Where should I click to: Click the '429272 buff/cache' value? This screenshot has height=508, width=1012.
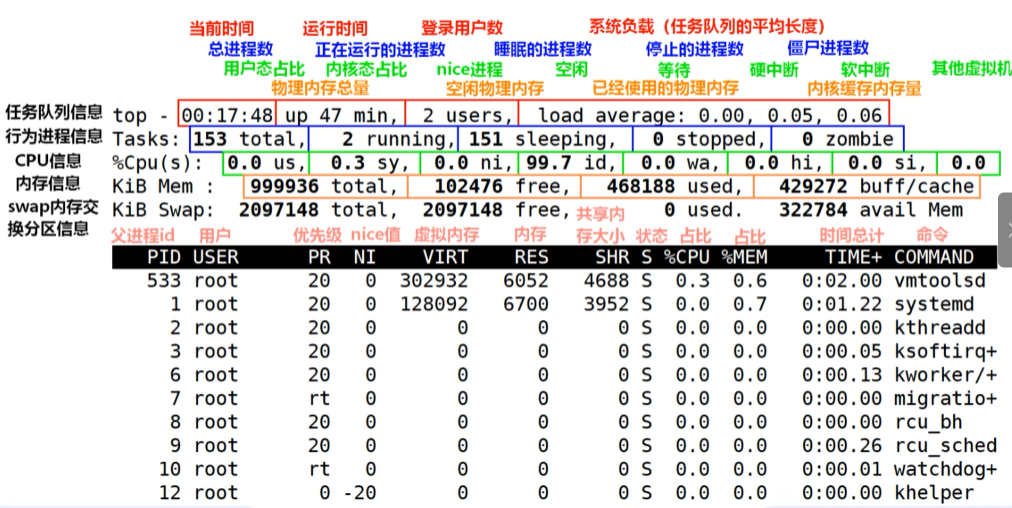pos(876,187)
